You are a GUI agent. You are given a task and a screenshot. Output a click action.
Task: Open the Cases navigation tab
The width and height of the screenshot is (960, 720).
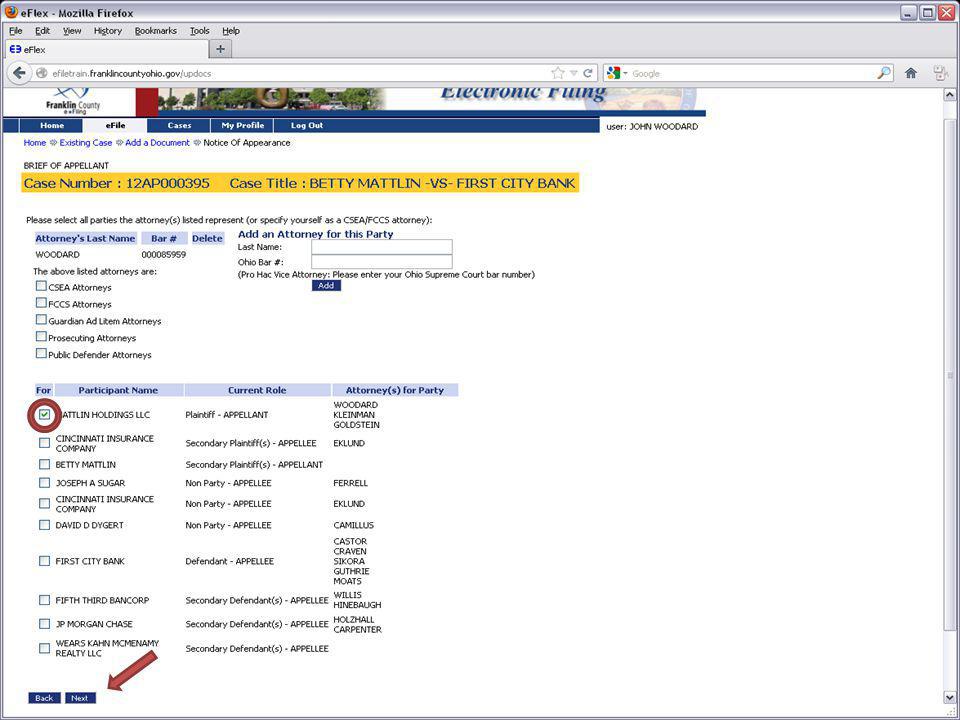[x=179, y=126]
